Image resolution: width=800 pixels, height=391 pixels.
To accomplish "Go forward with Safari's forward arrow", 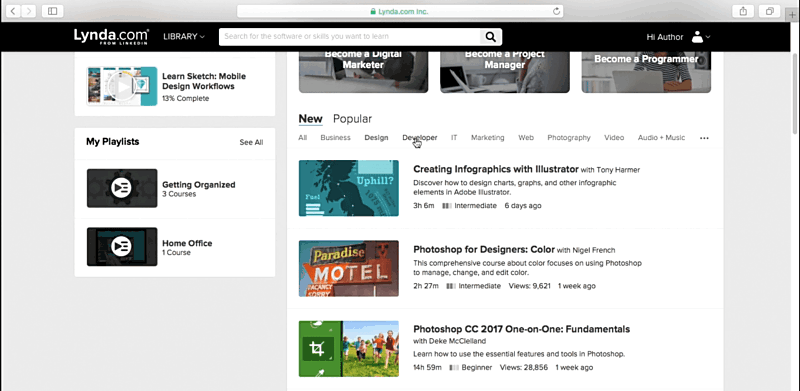I will click(x=28, y=11).
